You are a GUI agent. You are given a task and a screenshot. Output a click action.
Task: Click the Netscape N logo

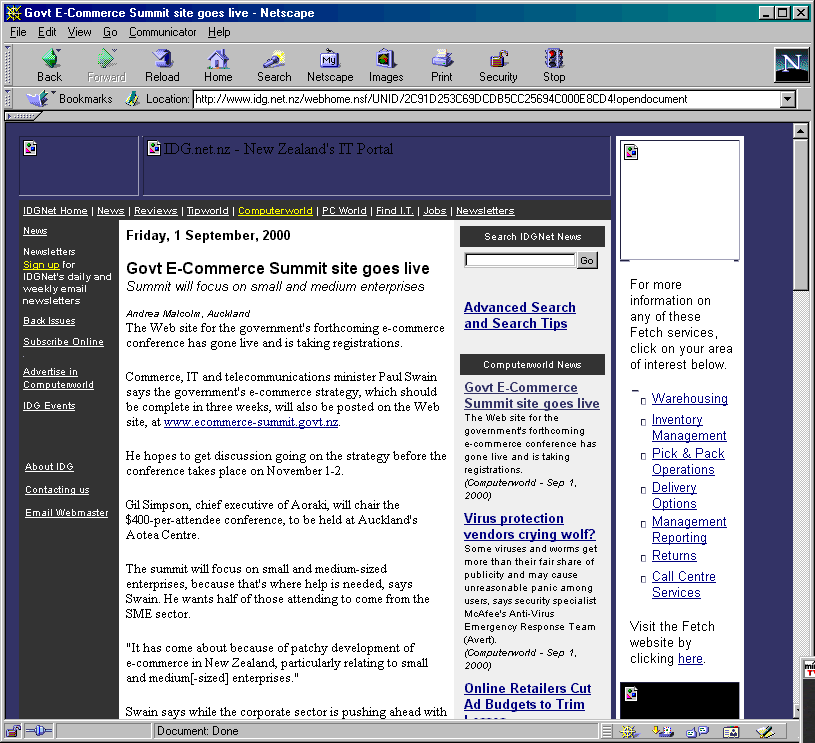click(x=790, y=65)
